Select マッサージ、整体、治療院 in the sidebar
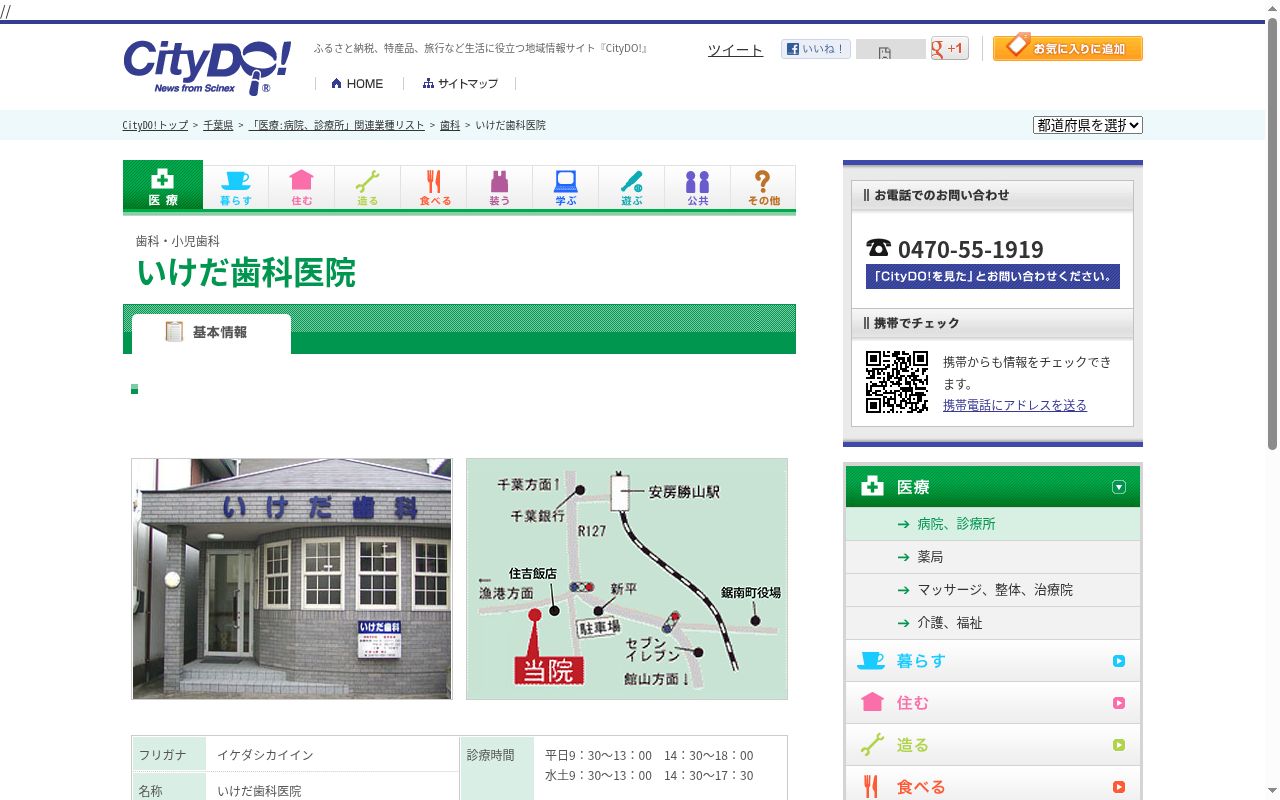Viewport: 1280px width, 800px height. pyautogui.click(x=993, y=590)
